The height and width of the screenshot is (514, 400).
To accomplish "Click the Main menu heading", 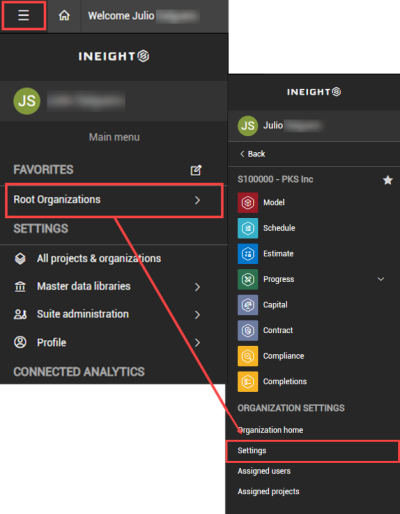I will [x=114, y=137].
